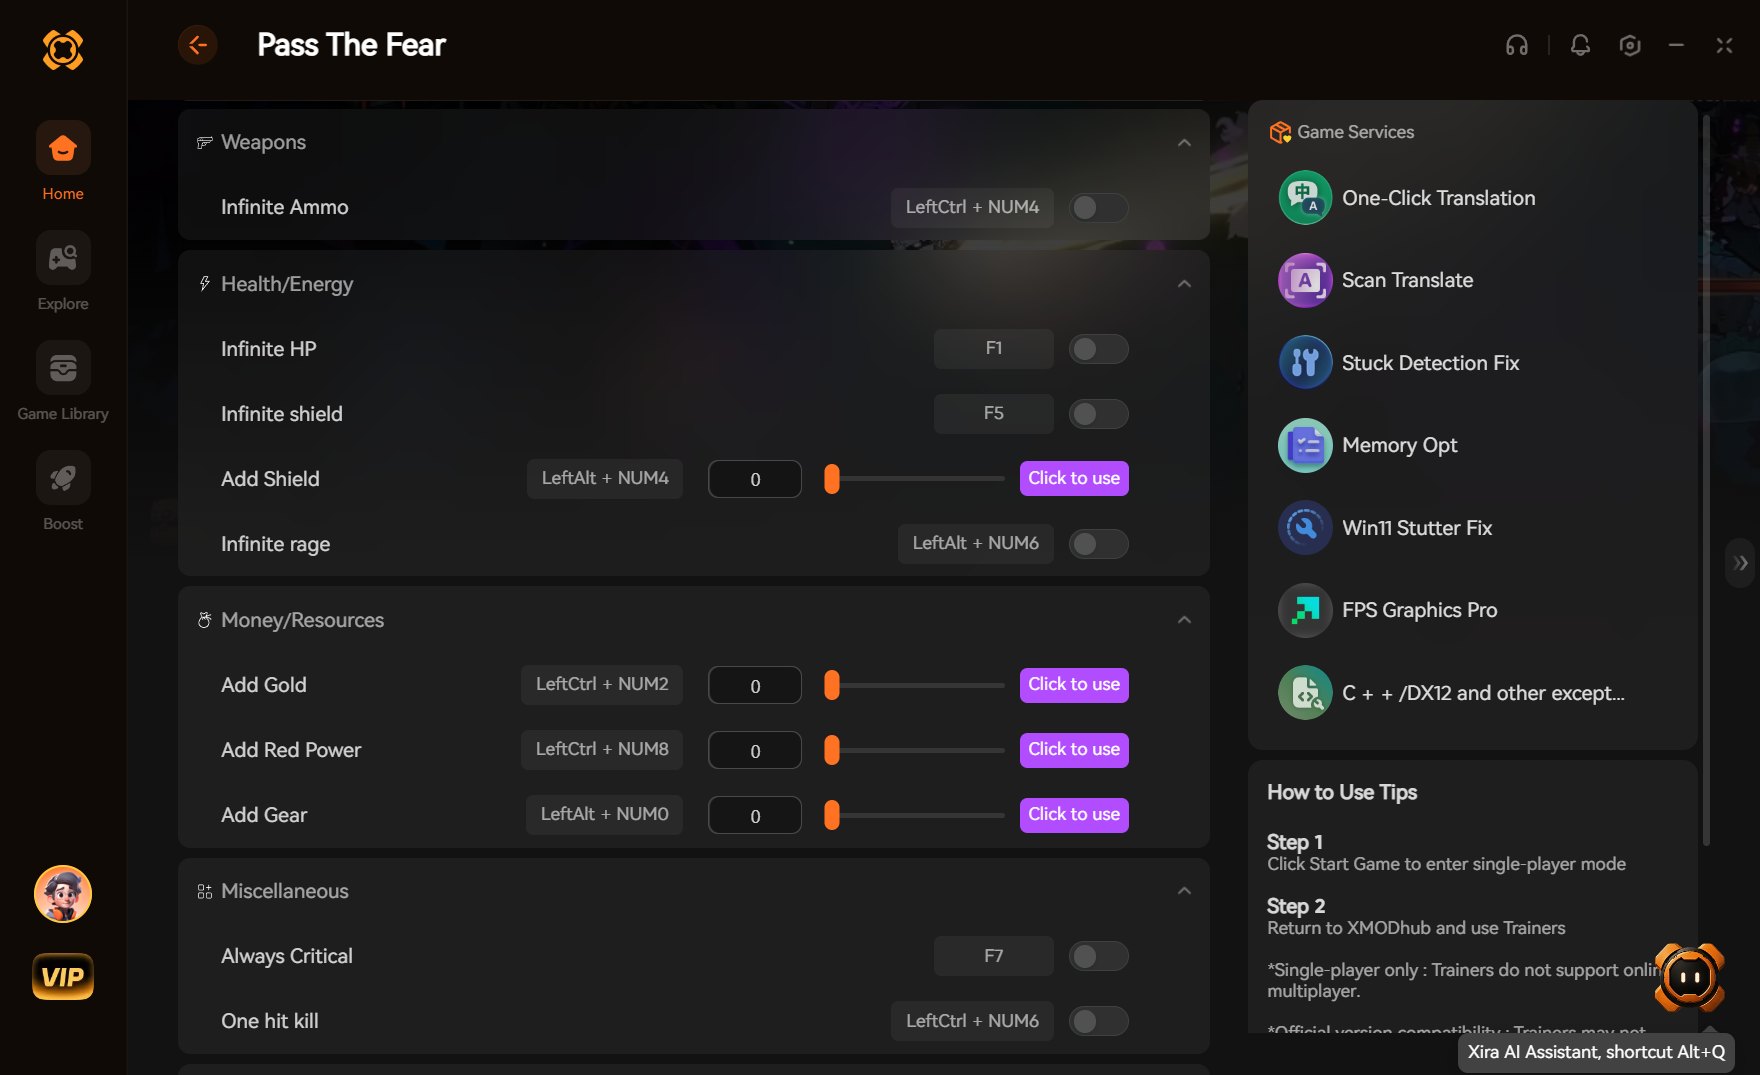Select Memory Opt service
Screen dimensions: 1760x1075
(1399, 445)
